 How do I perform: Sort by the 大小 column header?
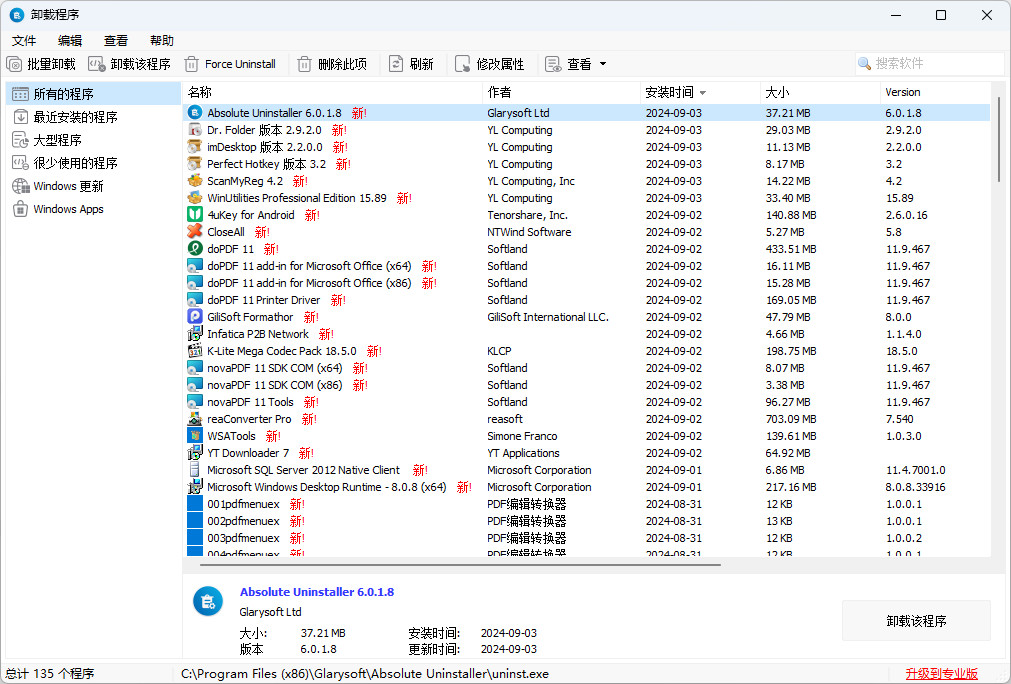(x=820, y=92)
